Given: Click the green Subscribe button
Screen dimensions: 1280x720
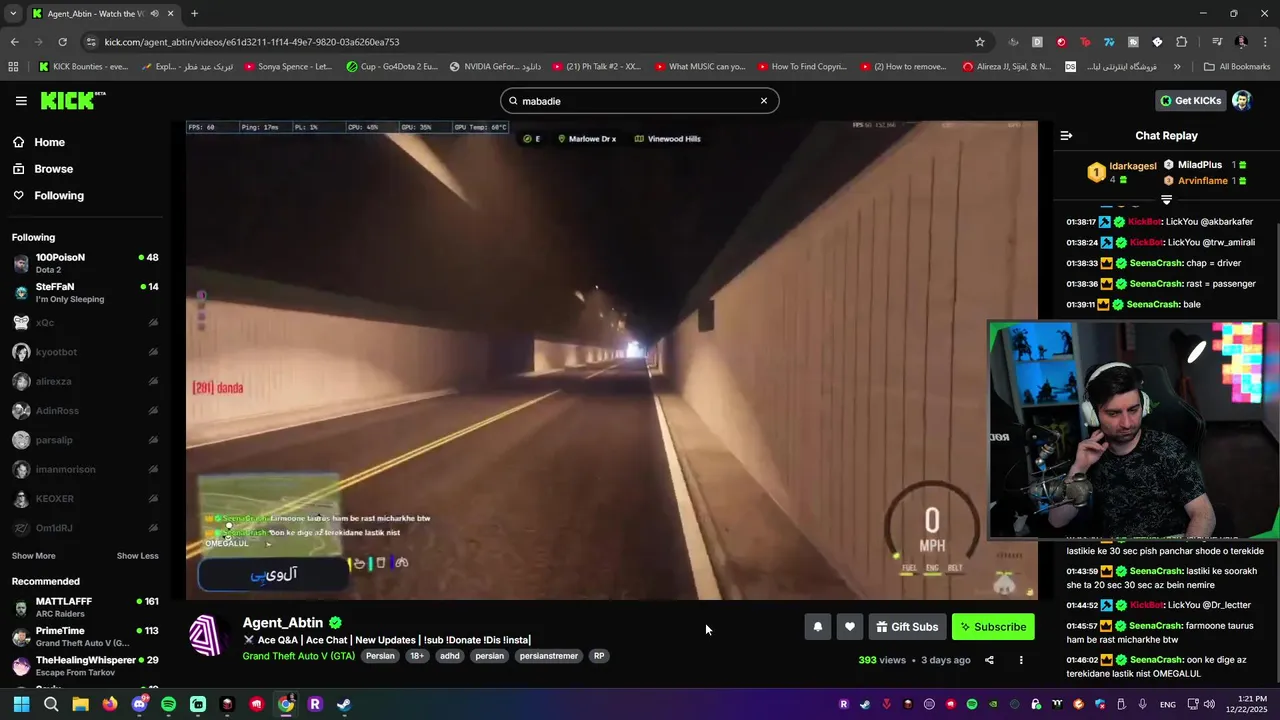Looking at the screenshot, I should [x=993, y=627].
